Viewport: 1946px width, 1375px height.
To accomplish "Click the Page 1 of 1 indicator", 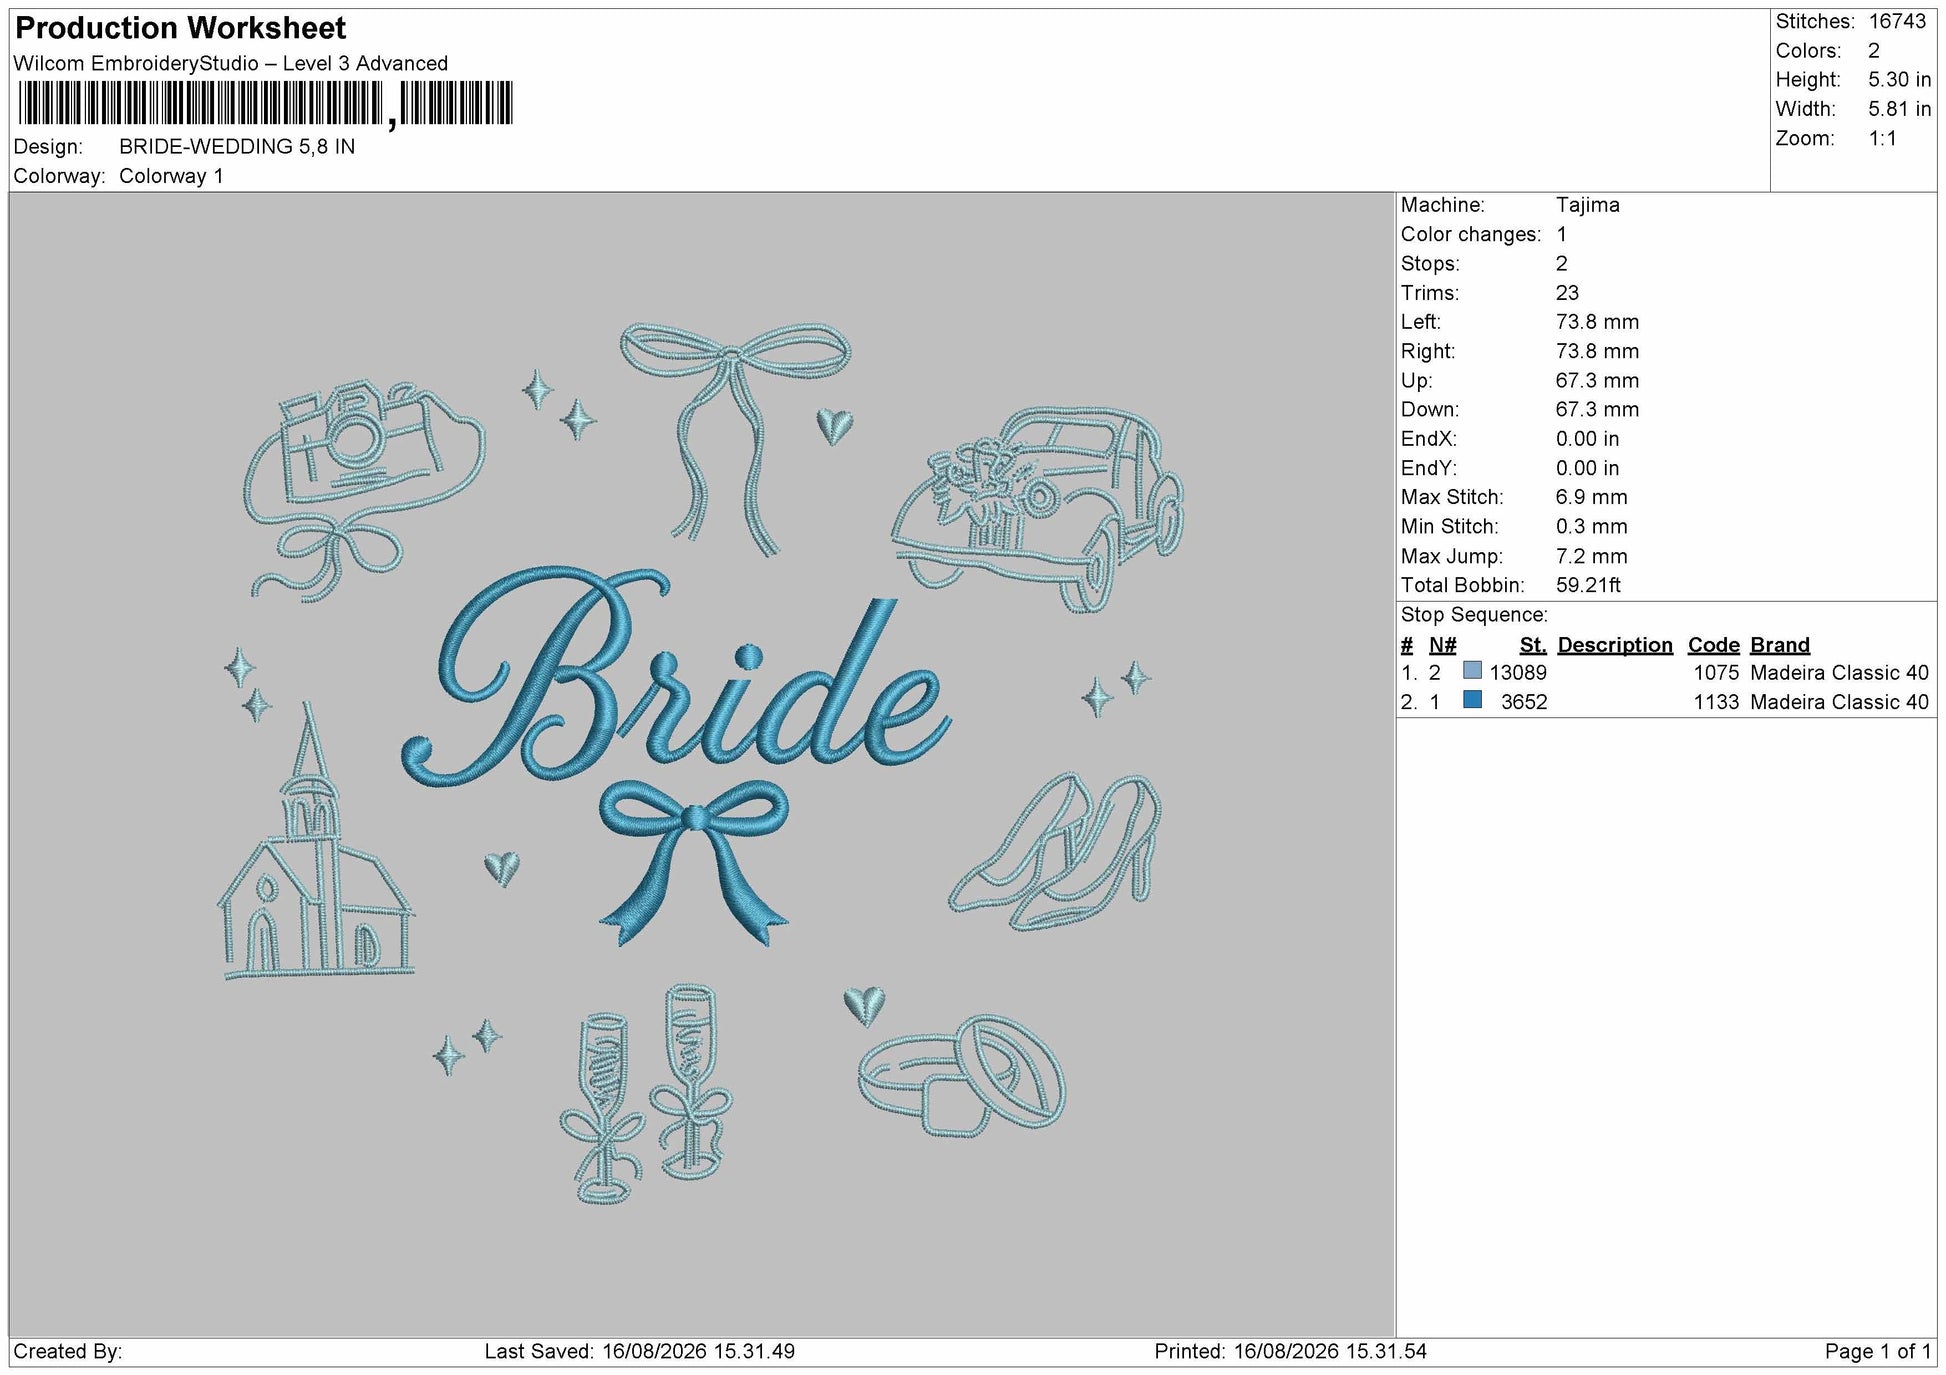I will [1878, 1352].
